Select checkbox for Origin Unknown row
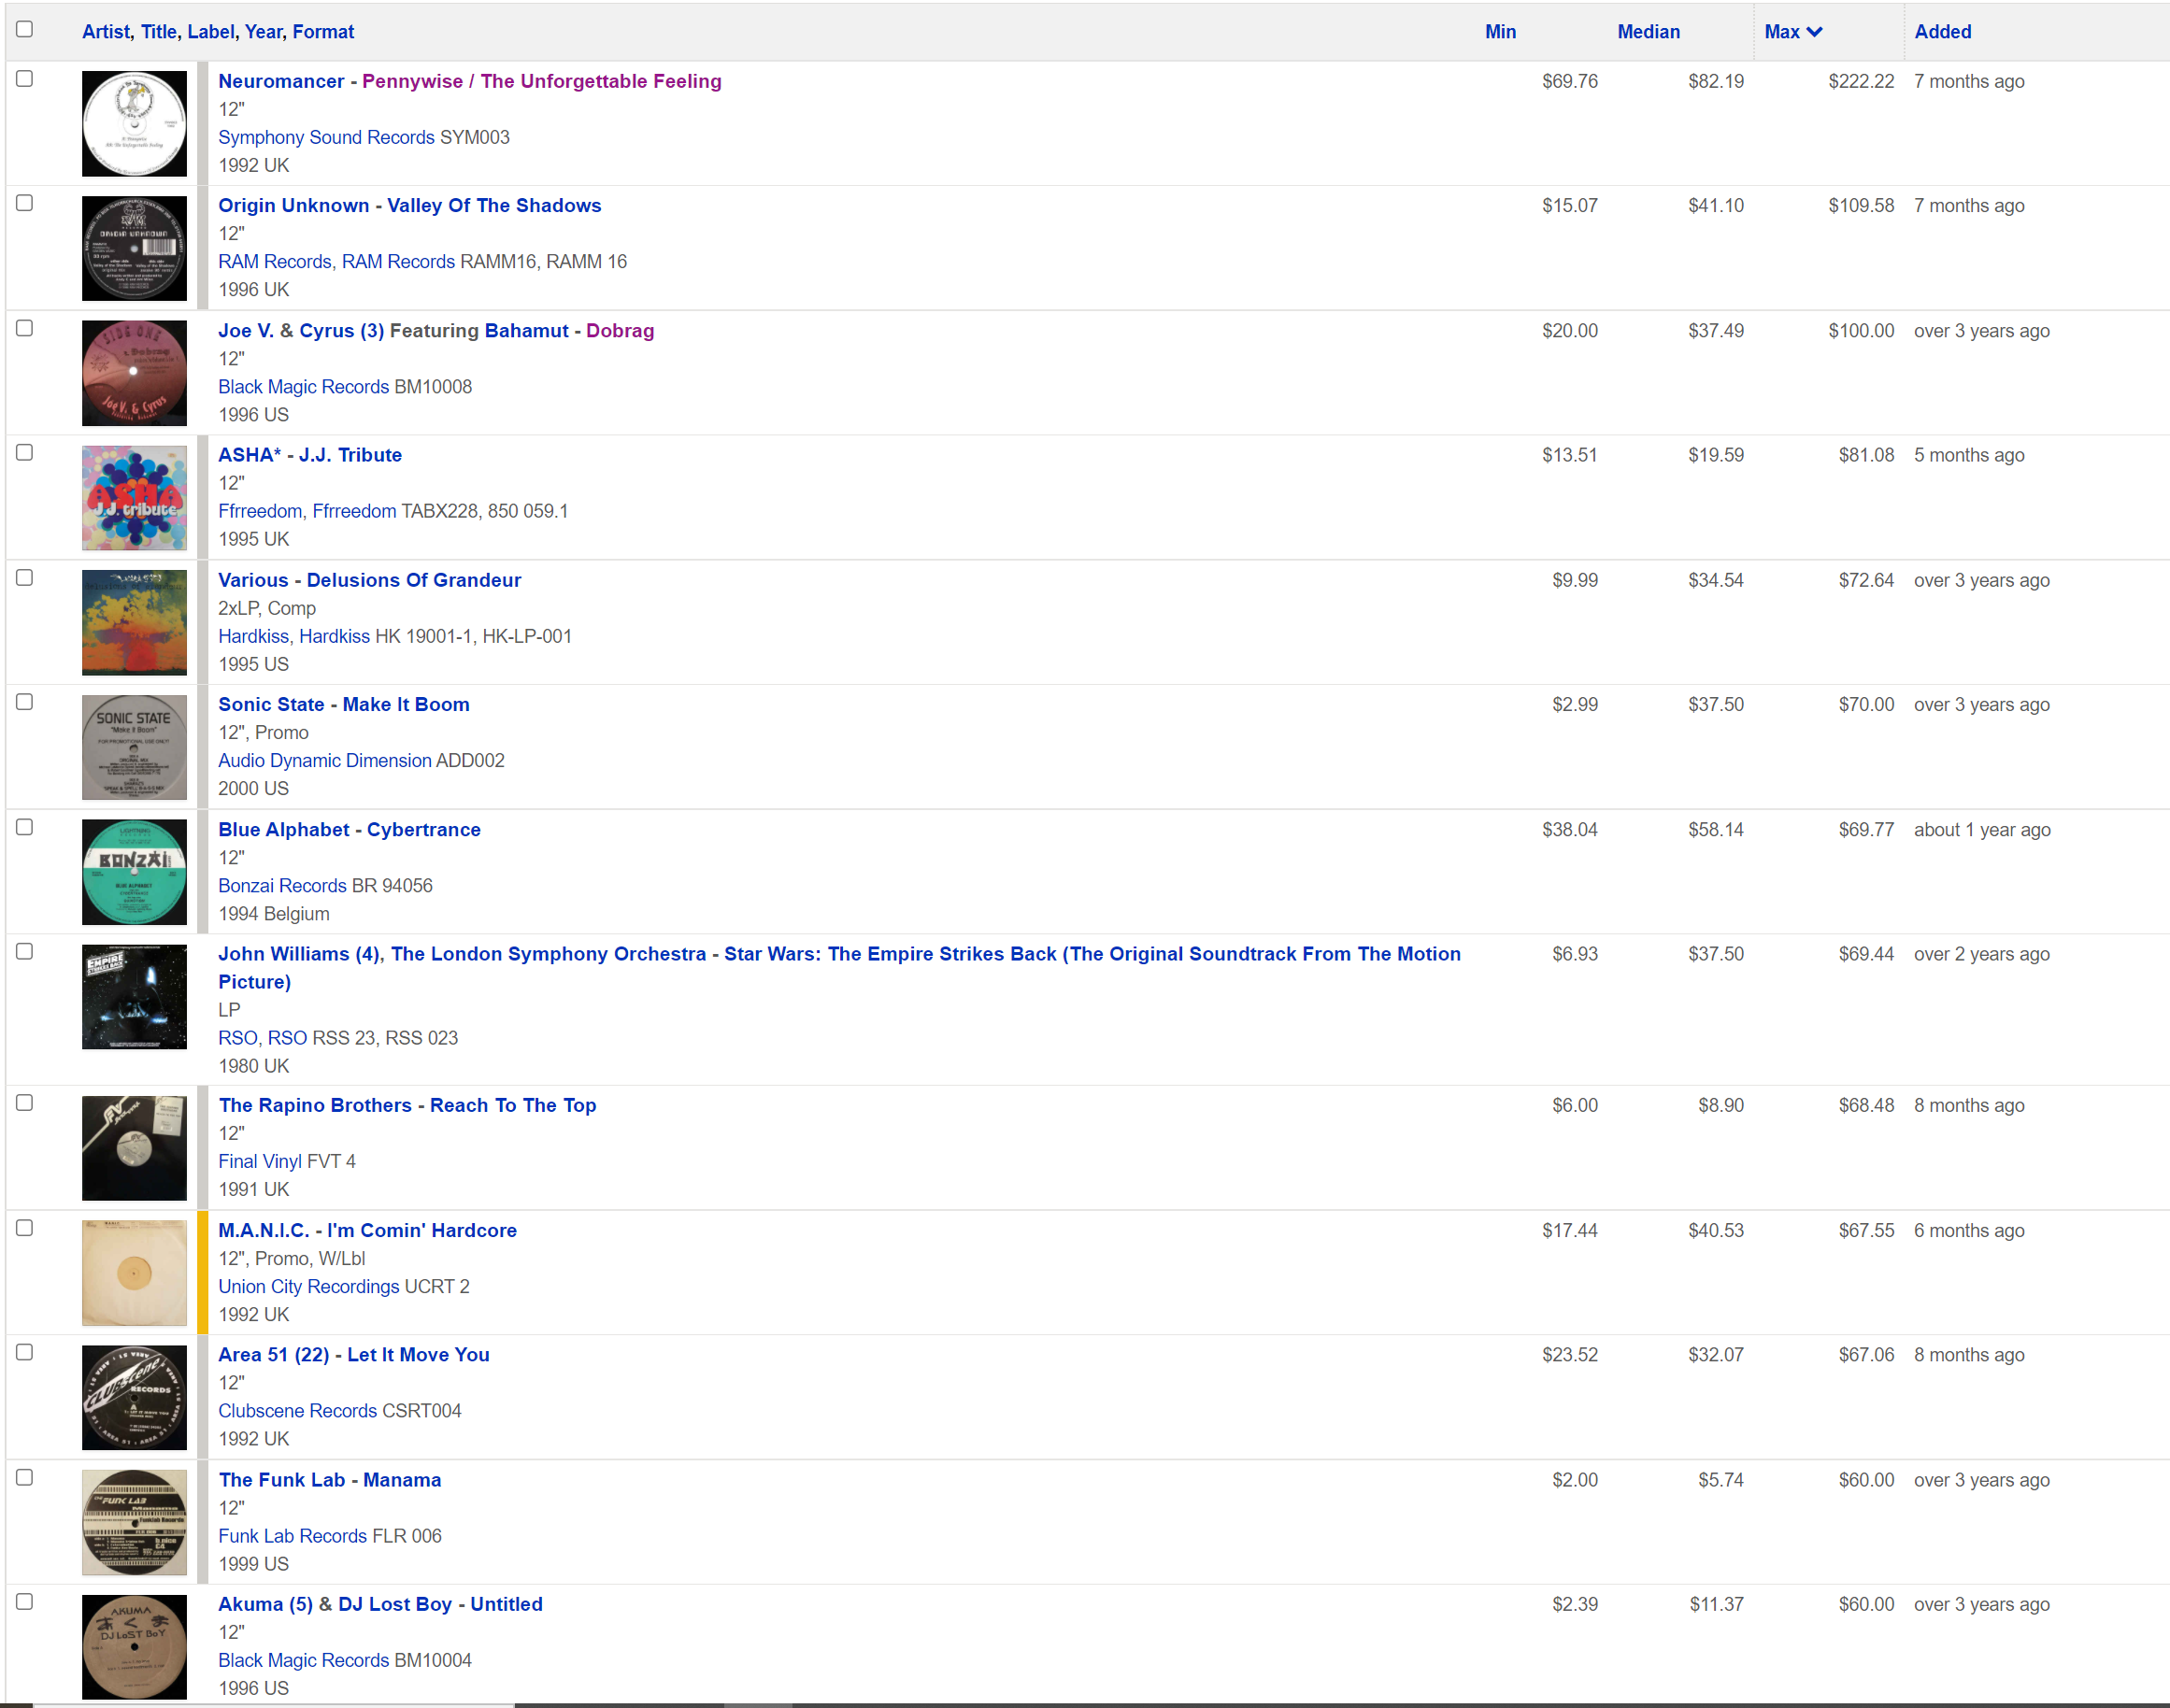The height and width of the screenshot is (1708, 2170). tap(25, 202)
